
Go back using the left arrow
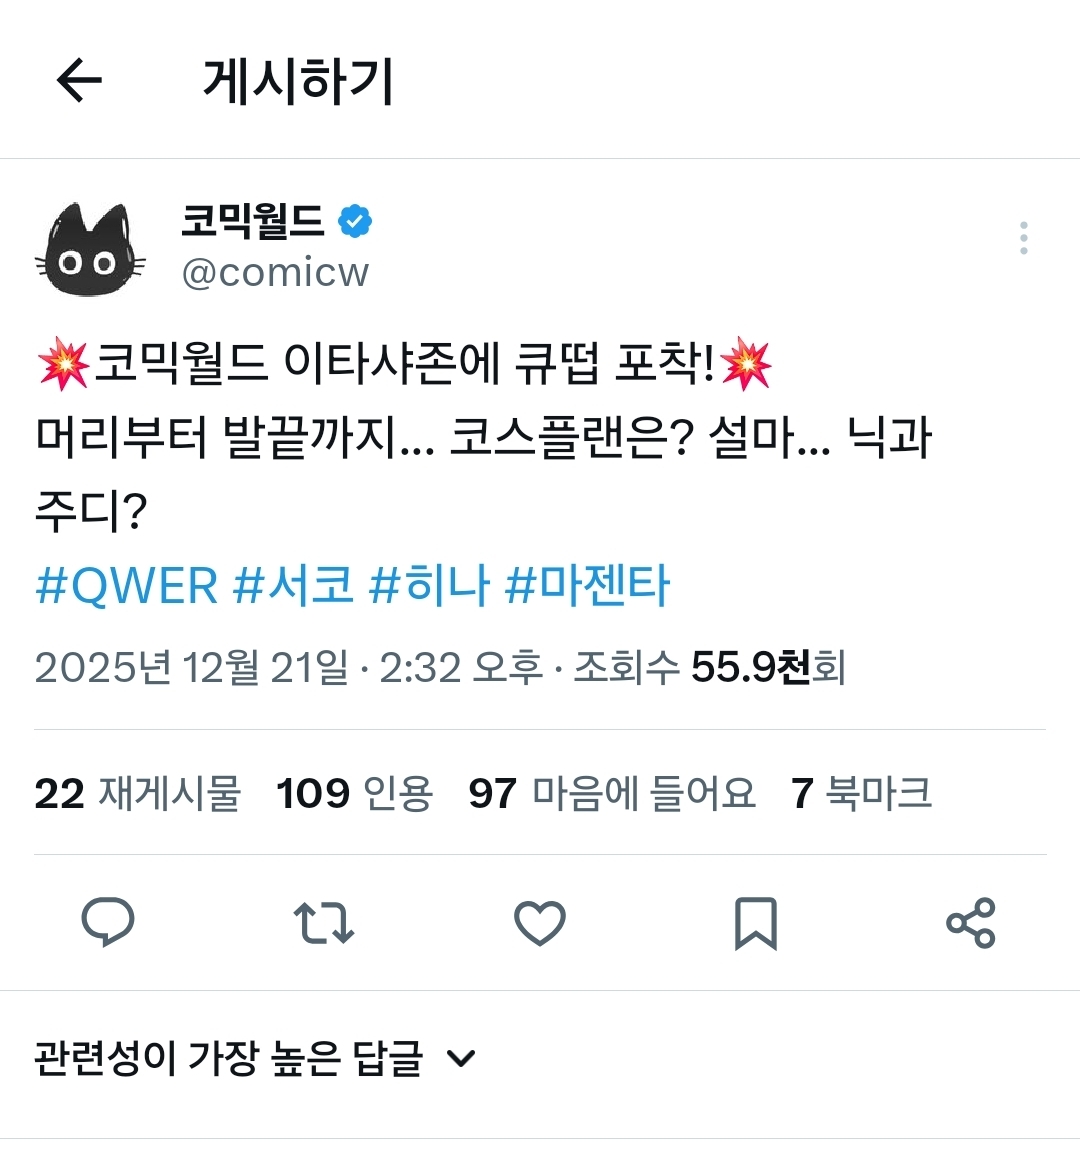pos(79,80)
